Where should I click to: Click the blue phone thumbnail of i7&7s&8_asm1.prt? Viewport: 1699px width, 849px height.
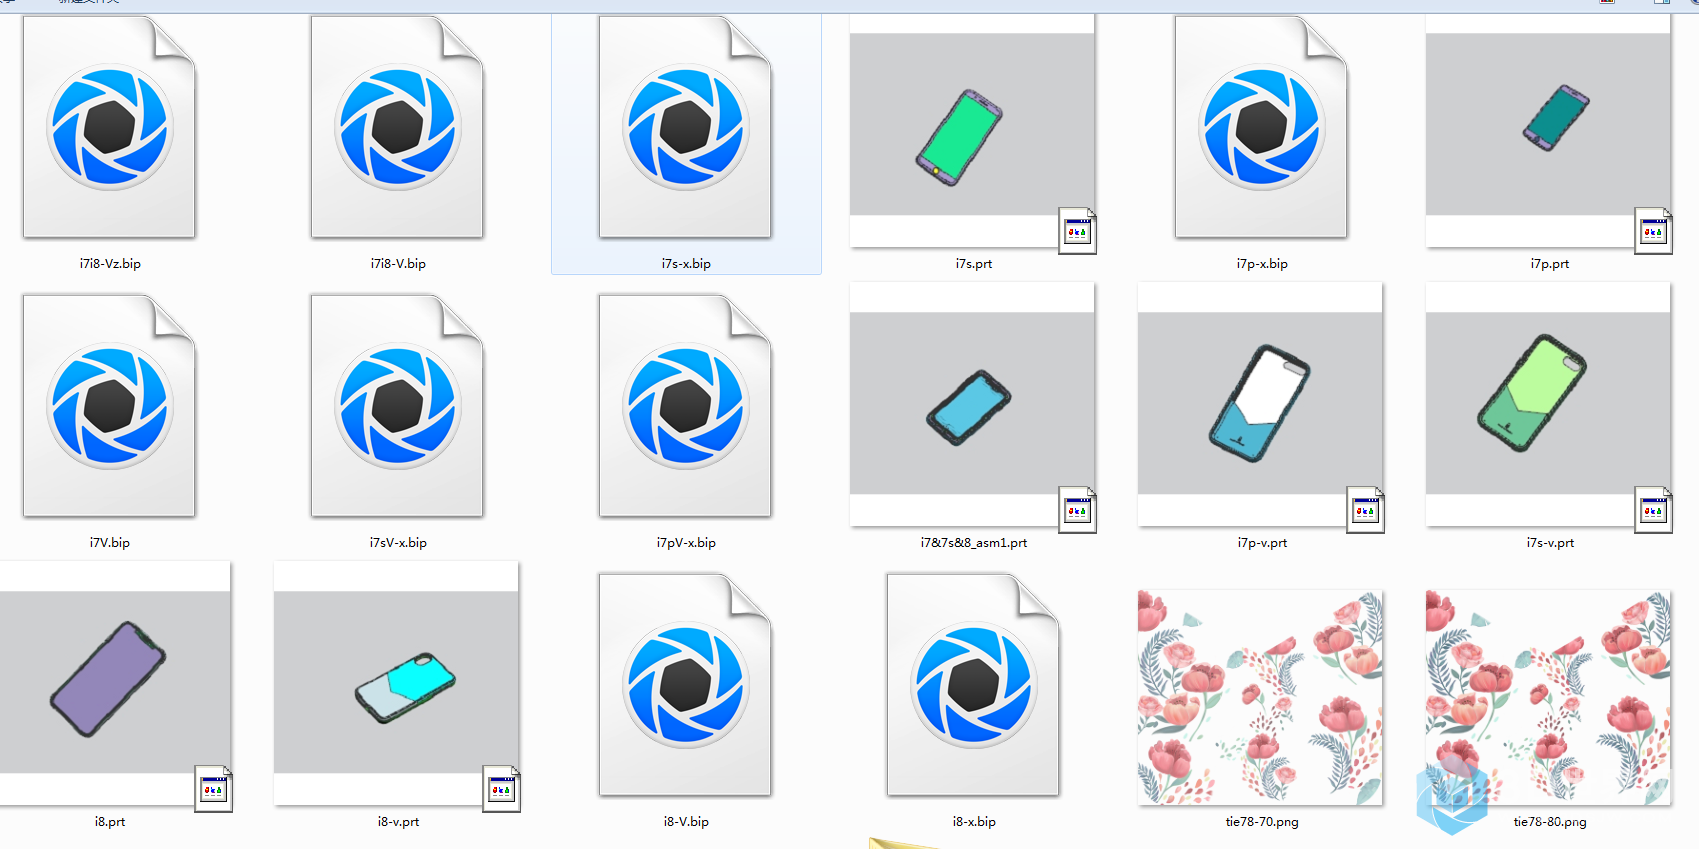[973, 404]
